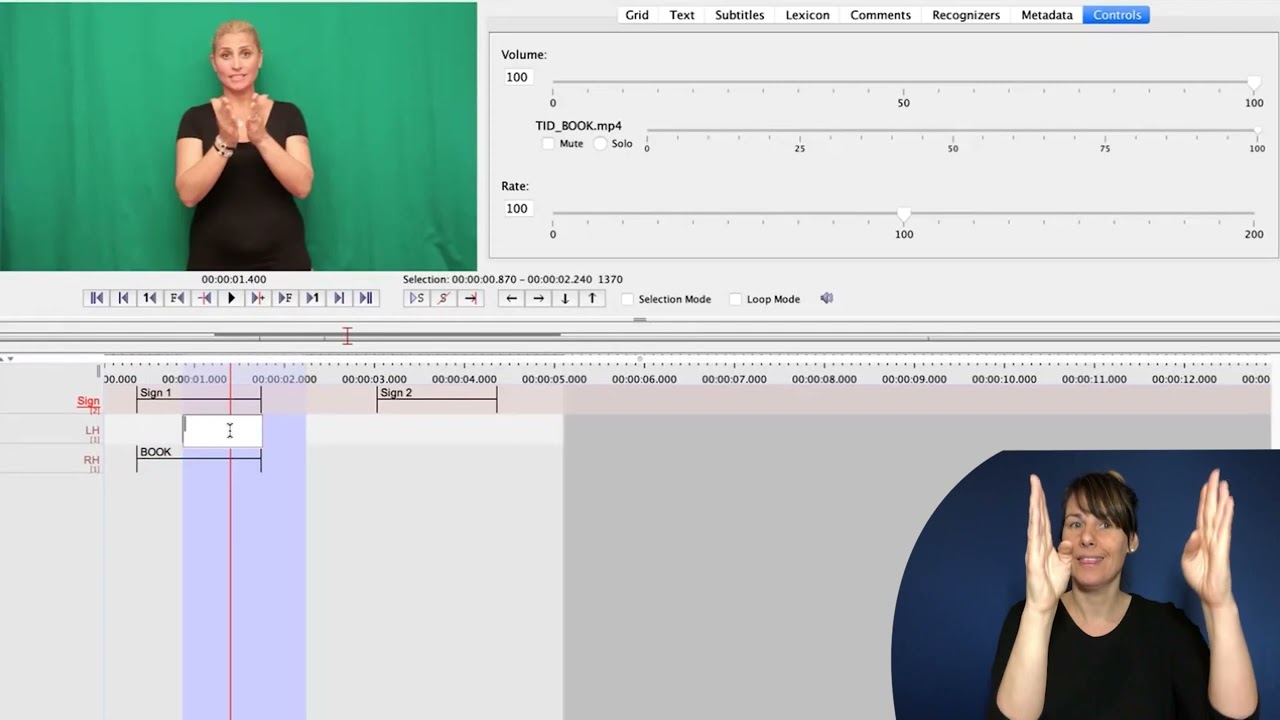
Task: Switch to the Subtitles tab
Action: pyautogui.click(x=740, y=15)
